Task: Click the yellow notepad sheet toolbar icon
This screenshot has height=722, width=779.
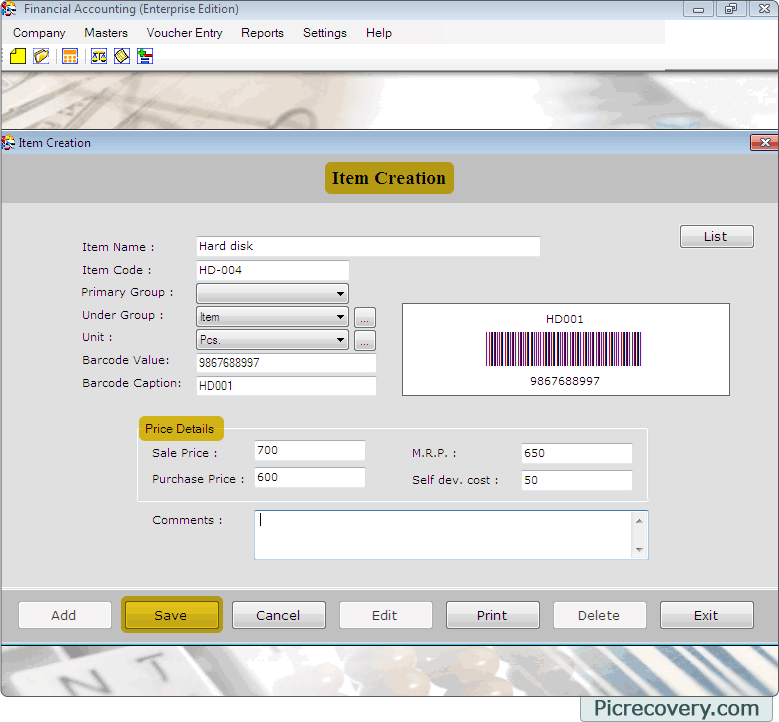Action: [122, 56]
